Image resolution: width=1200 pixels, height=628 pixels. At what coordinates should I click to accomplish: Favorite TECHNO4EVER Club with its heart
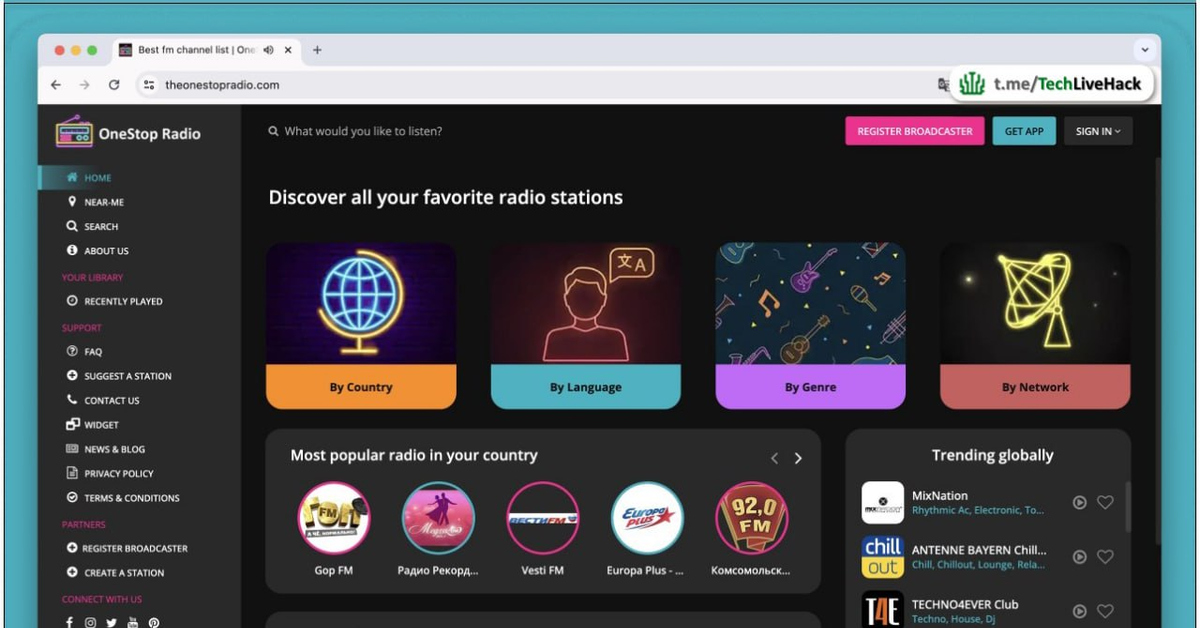coord(1105,611)
